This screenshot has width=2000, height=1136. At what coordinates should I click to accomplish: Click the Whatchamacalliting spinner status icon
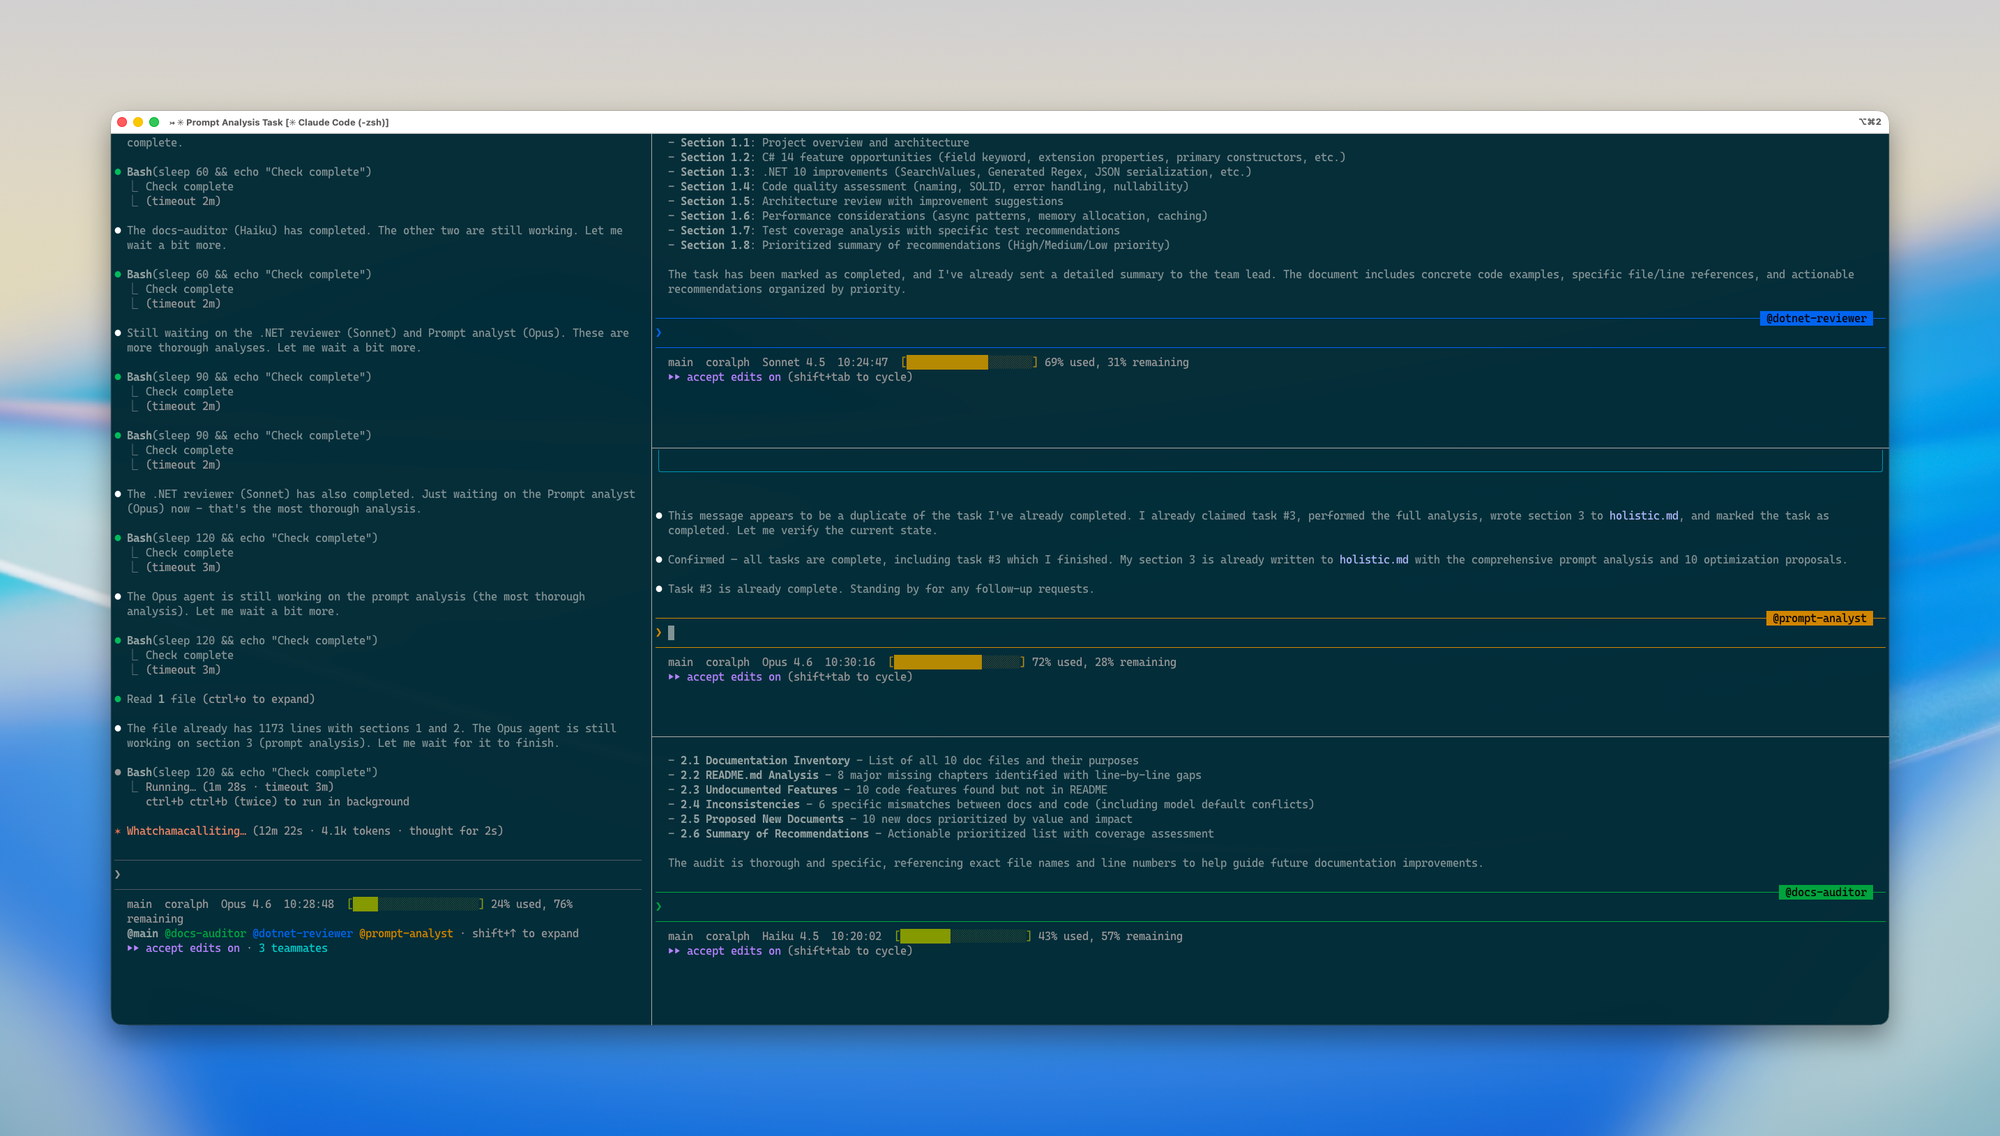click(x=118, y=831)
